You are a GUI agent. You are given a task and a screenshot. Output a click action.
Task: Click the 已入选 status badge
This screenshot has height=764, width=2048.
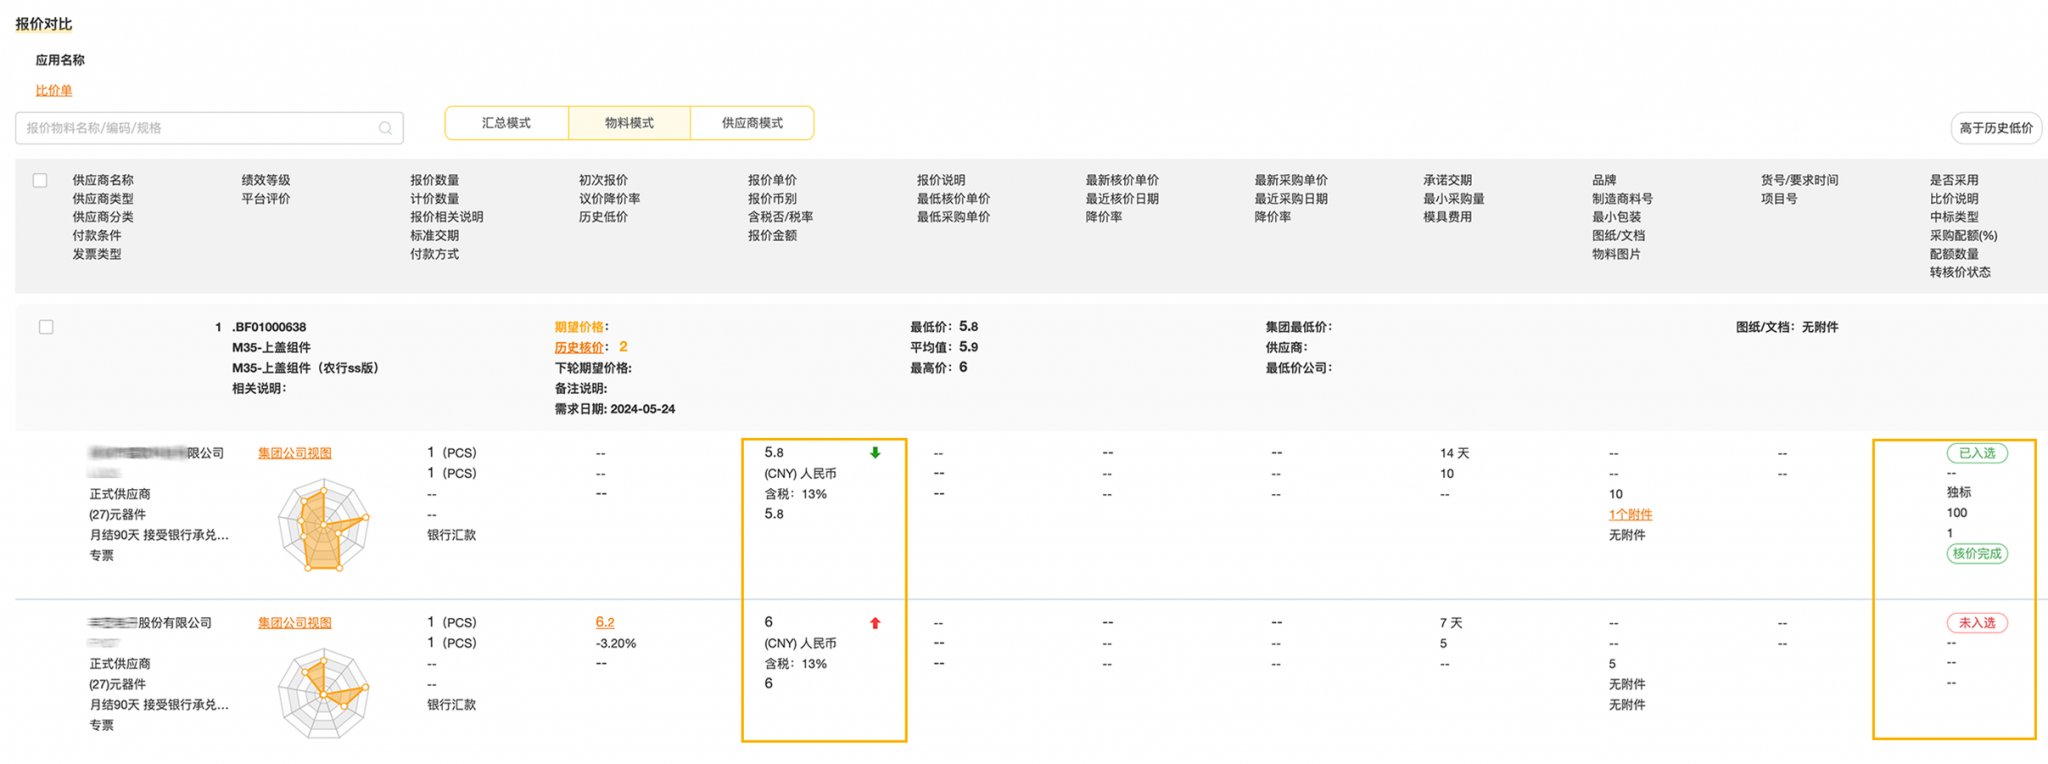pos(1976,453)
